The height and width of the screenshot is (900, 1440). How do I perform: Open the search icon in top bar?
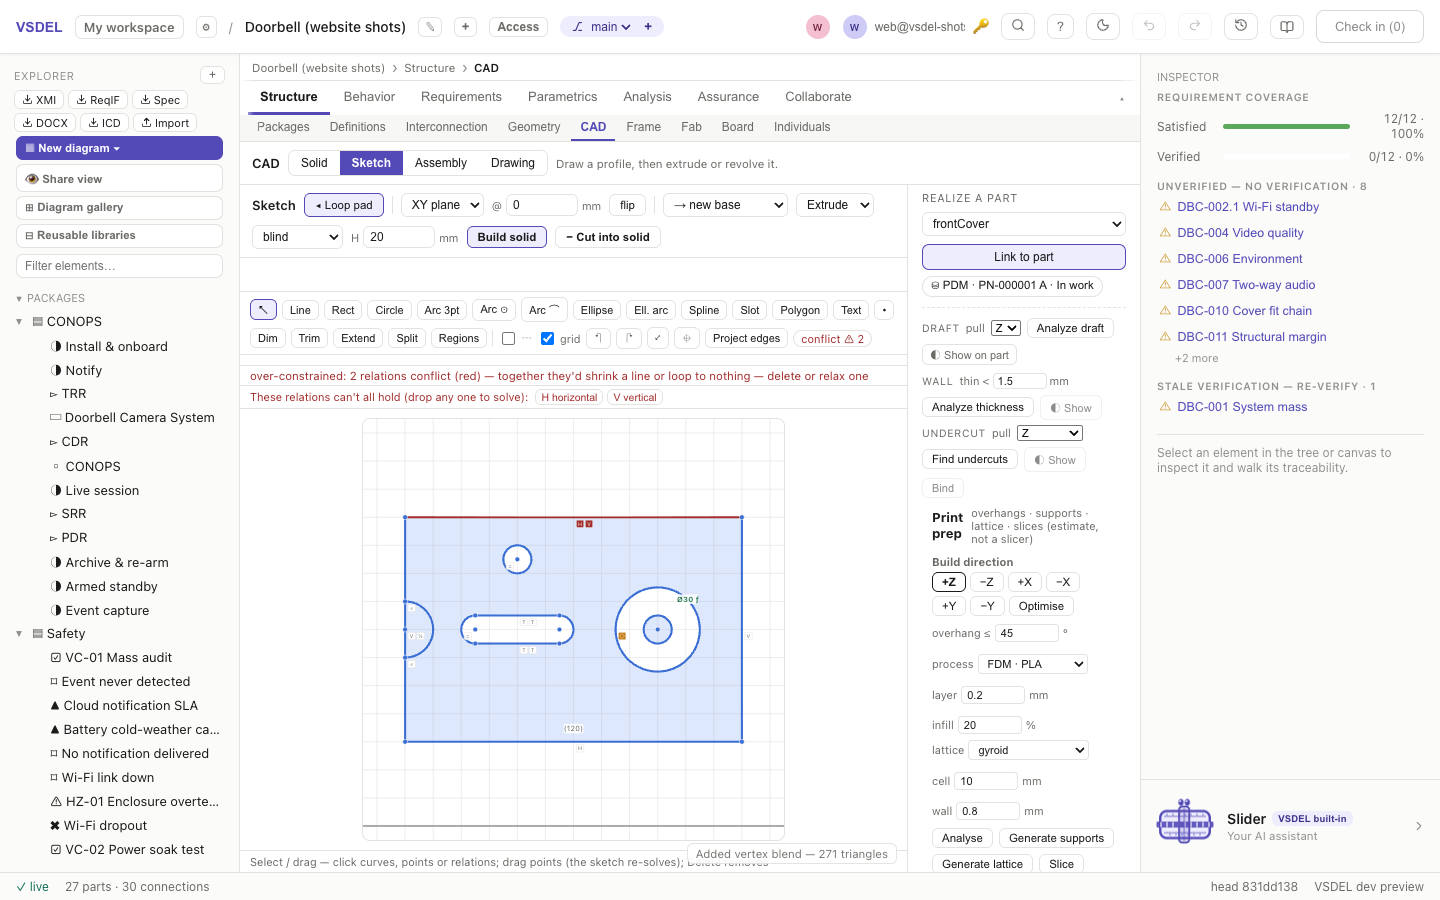(1018, 27)
